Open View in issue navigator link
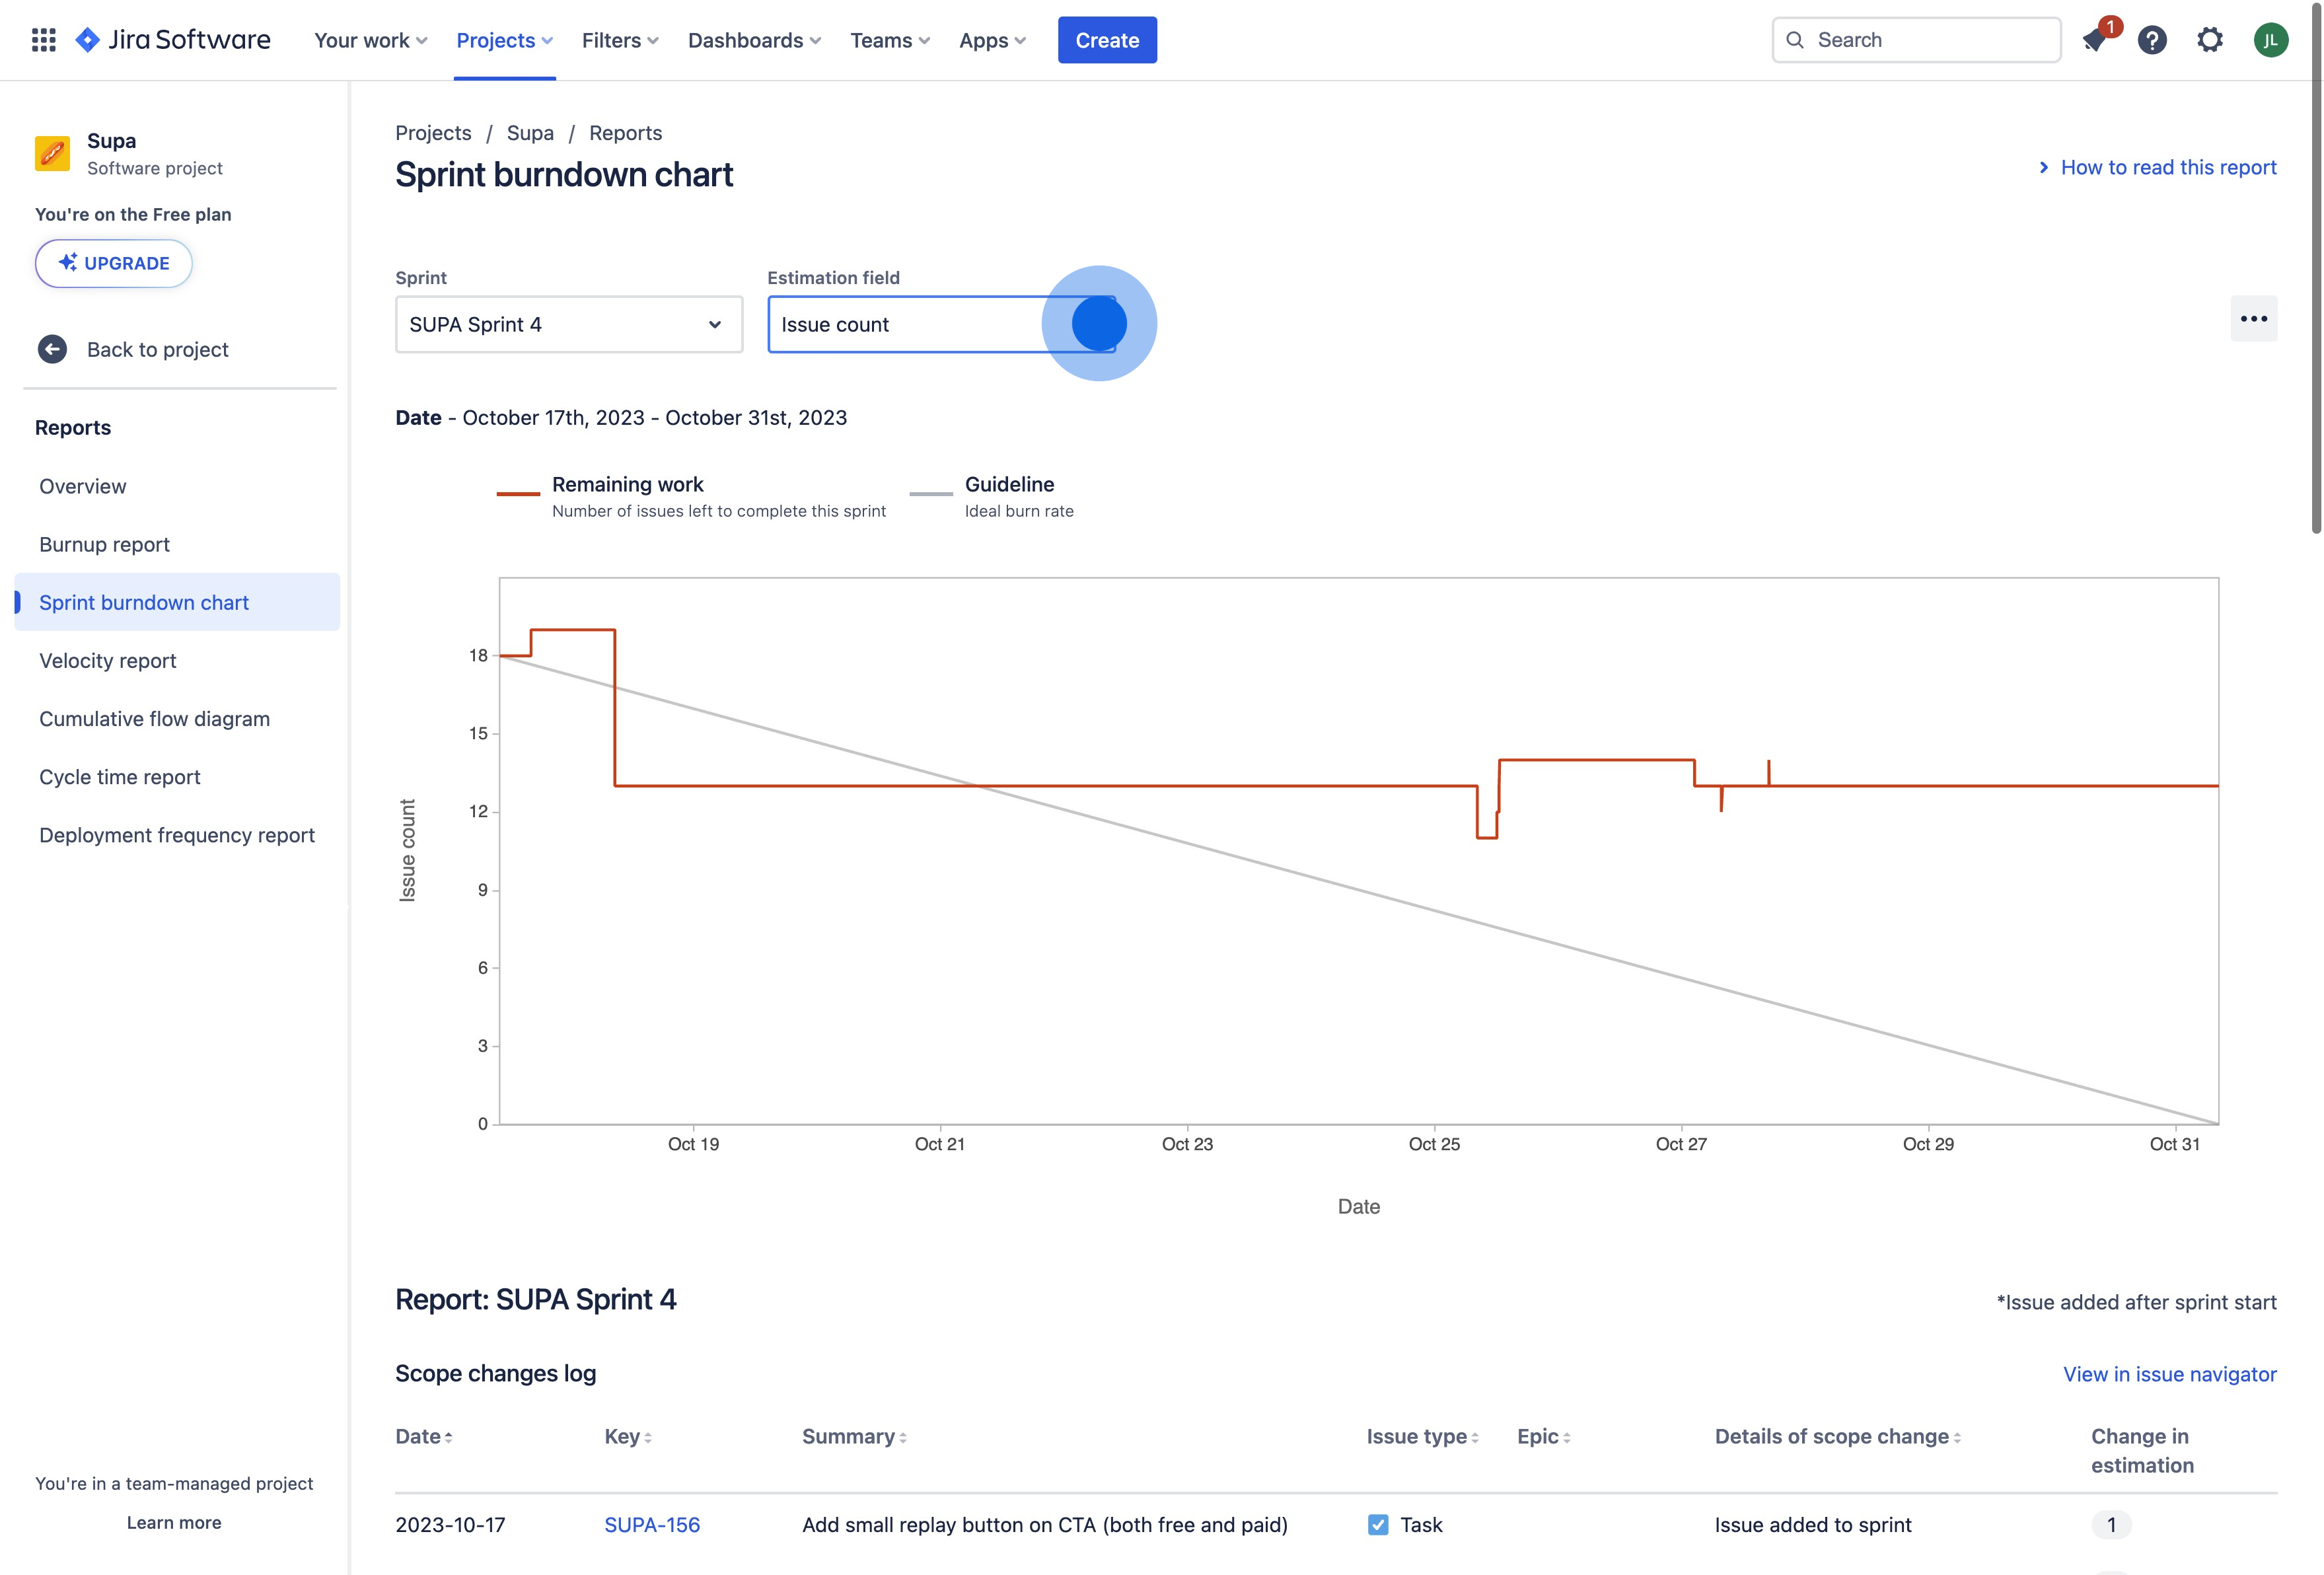Screen dimensions: 2324x1575 (2170, 1373)
